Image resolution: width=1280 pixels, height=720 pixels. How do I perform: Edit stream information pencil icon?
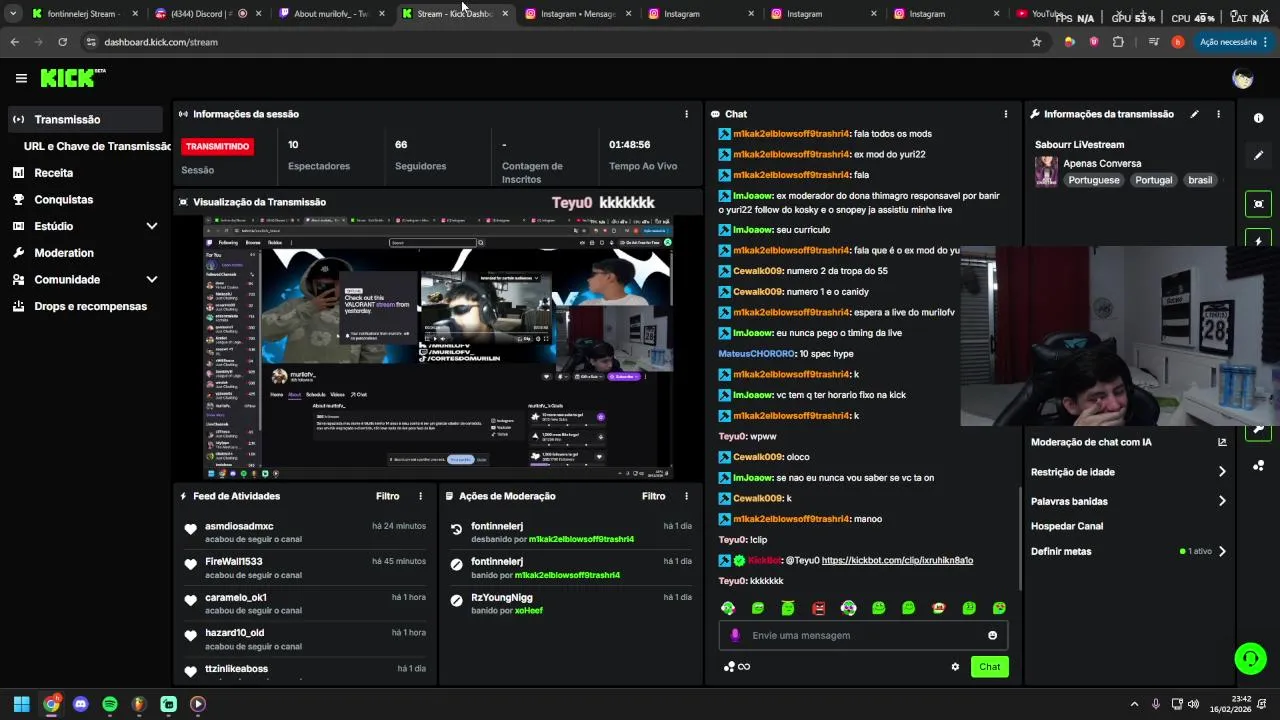point(1194,114)
